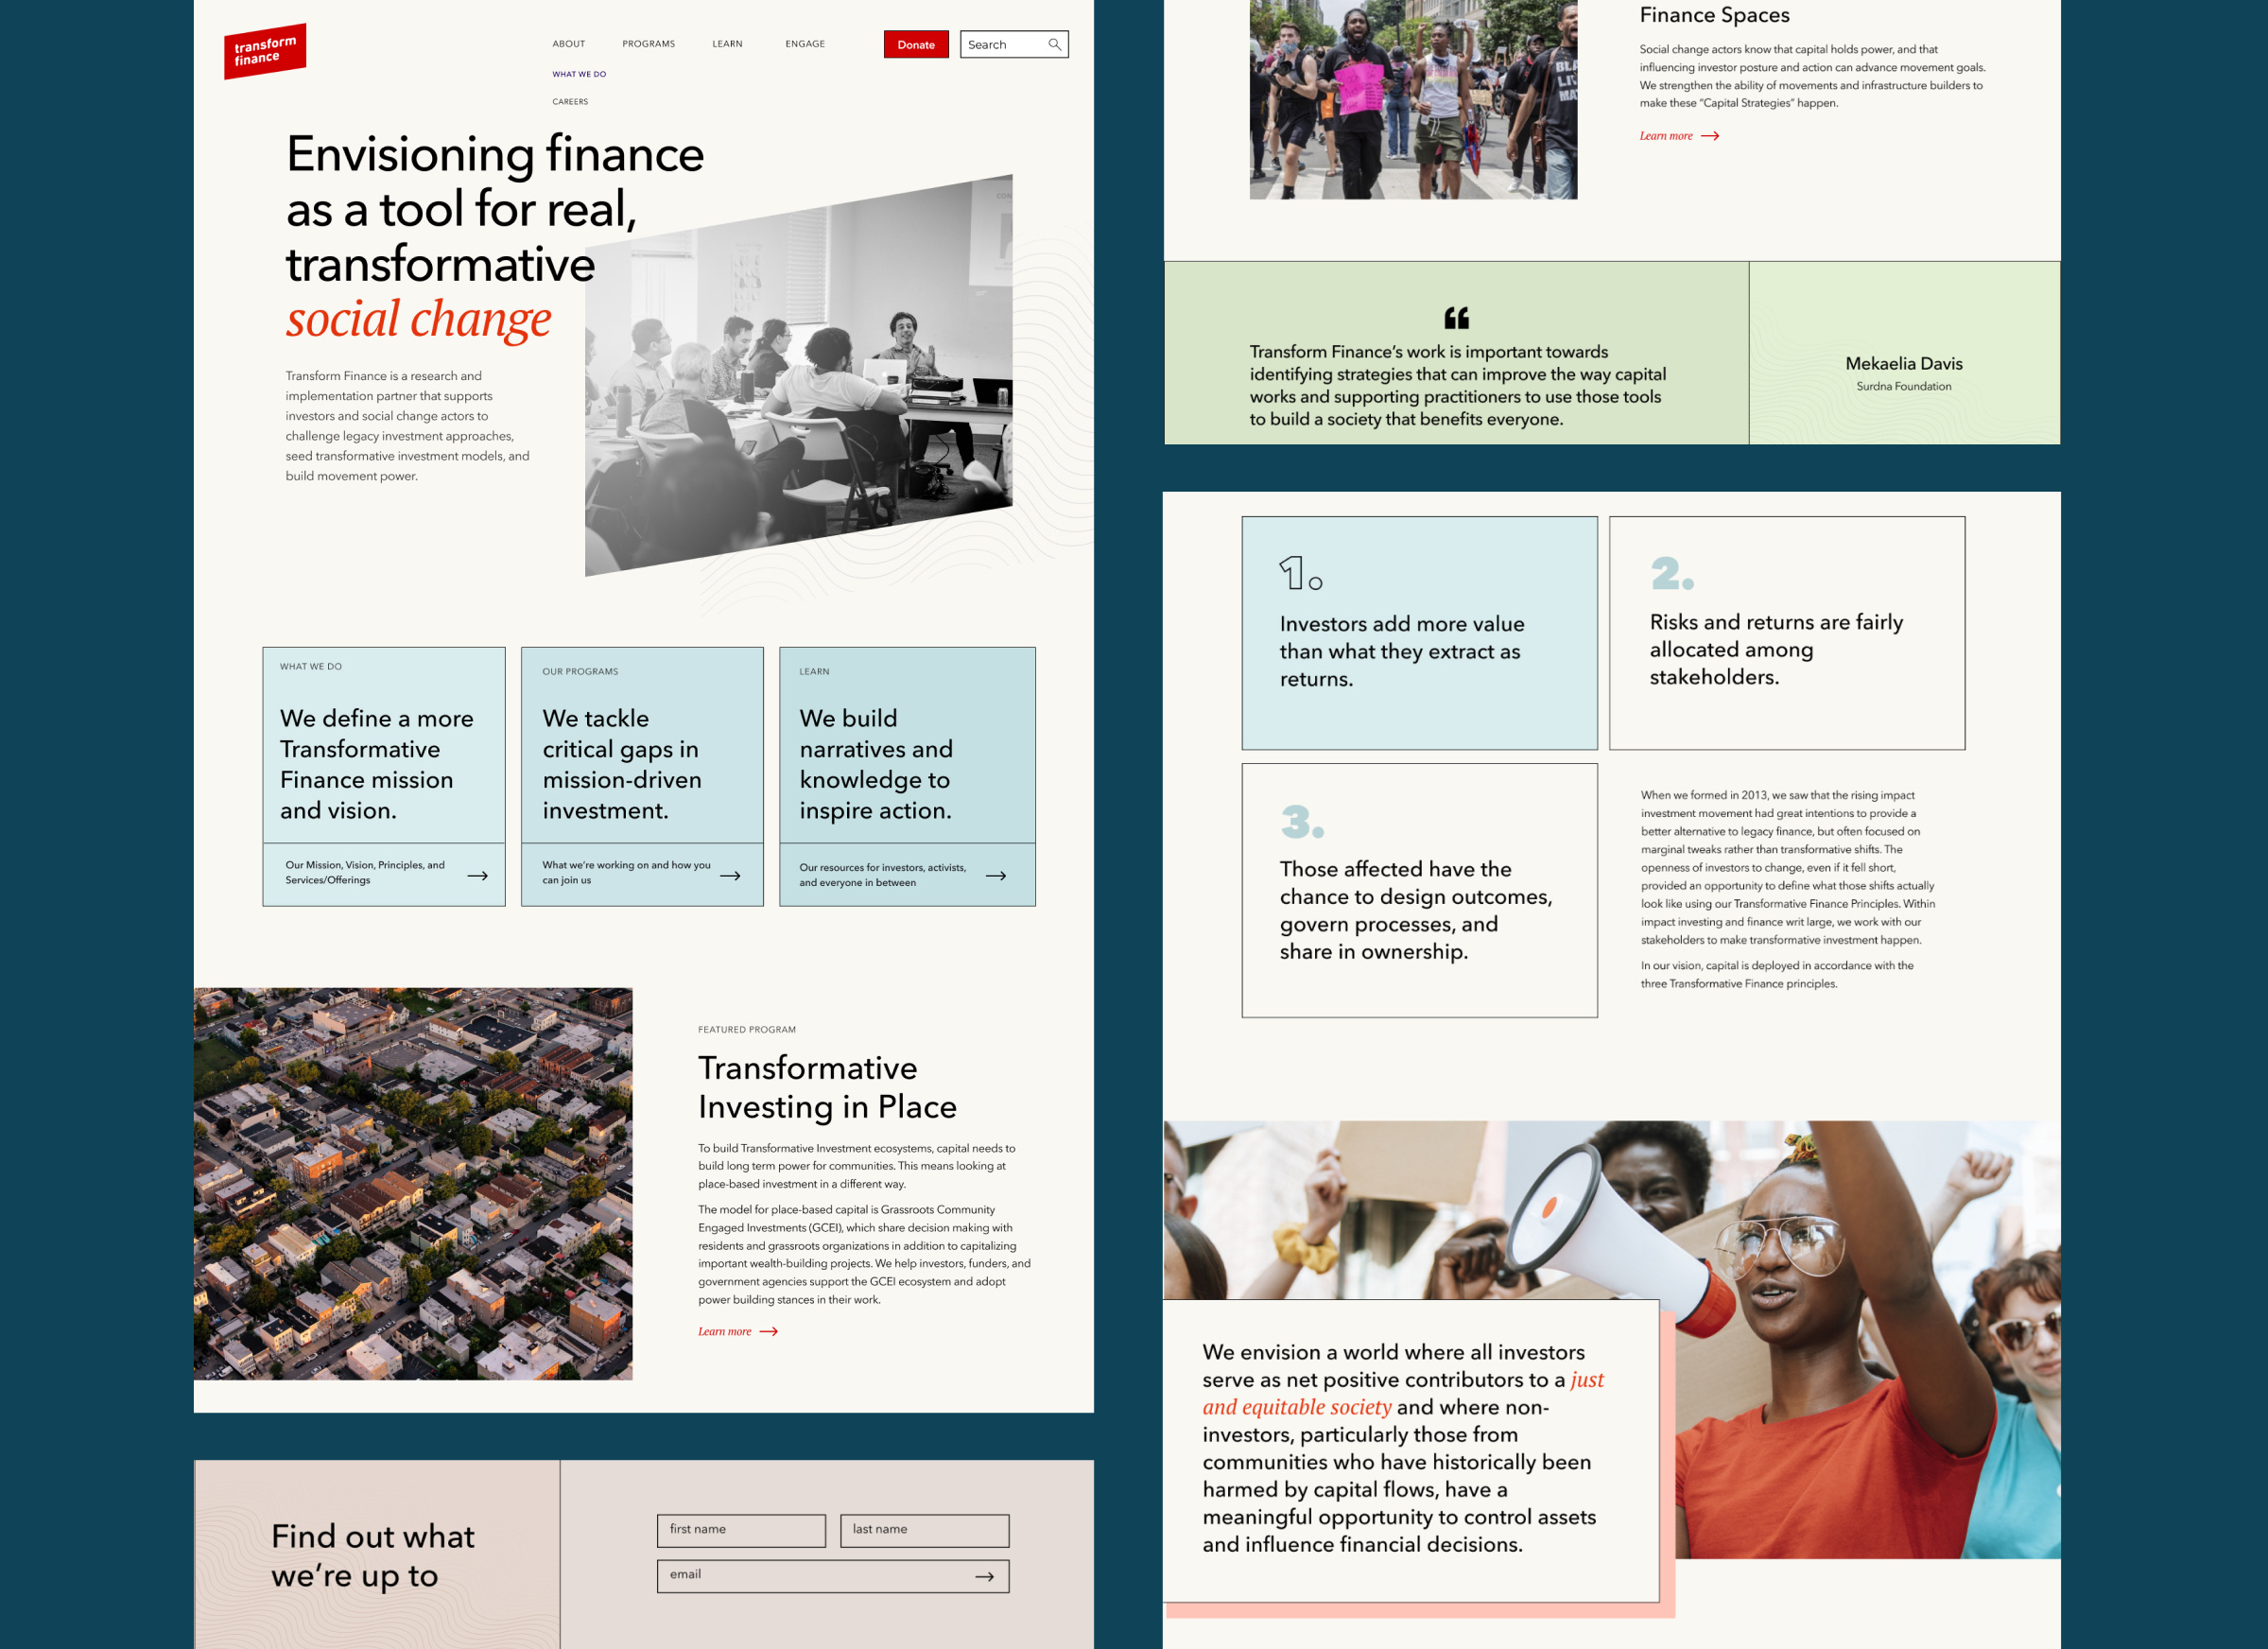Select Careers submenu item
Image resolution: width=2268 pixels, height=1649 pixels.
tap(570, 102)
